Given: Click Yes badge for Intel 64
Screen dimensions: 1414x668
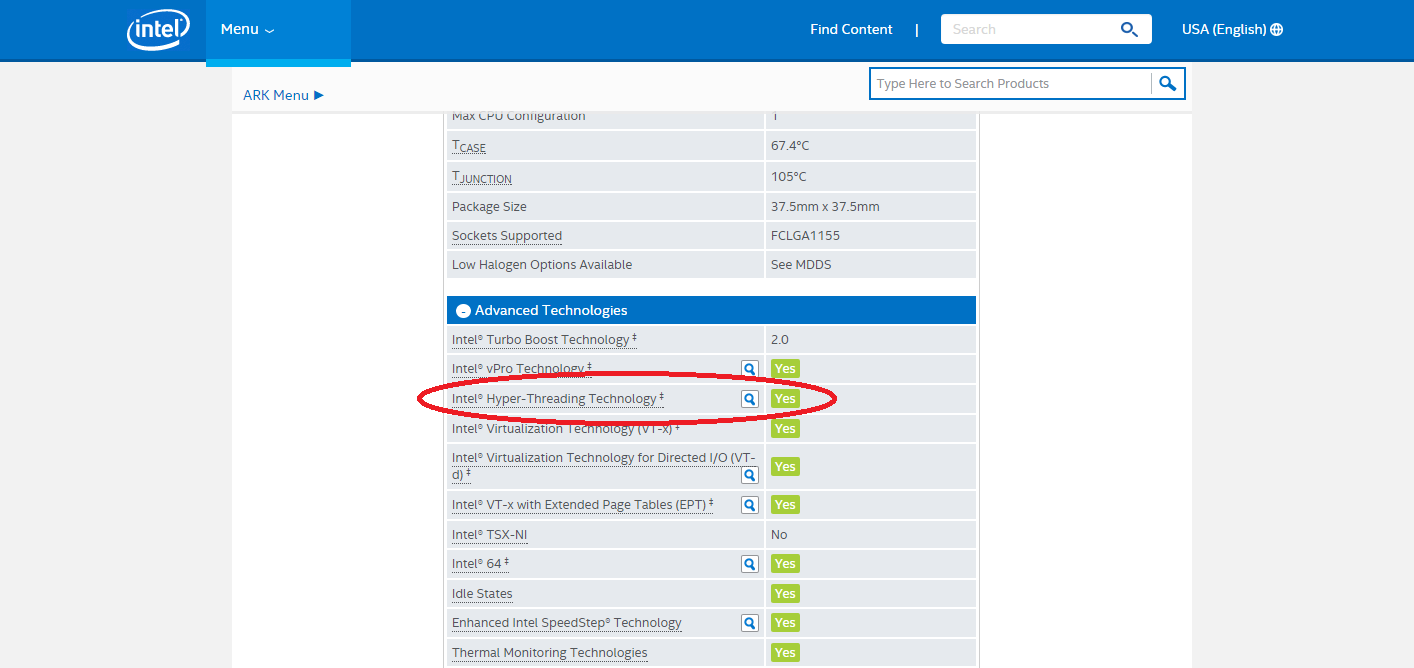Looking at the screenshot, I should click(785, 564).
